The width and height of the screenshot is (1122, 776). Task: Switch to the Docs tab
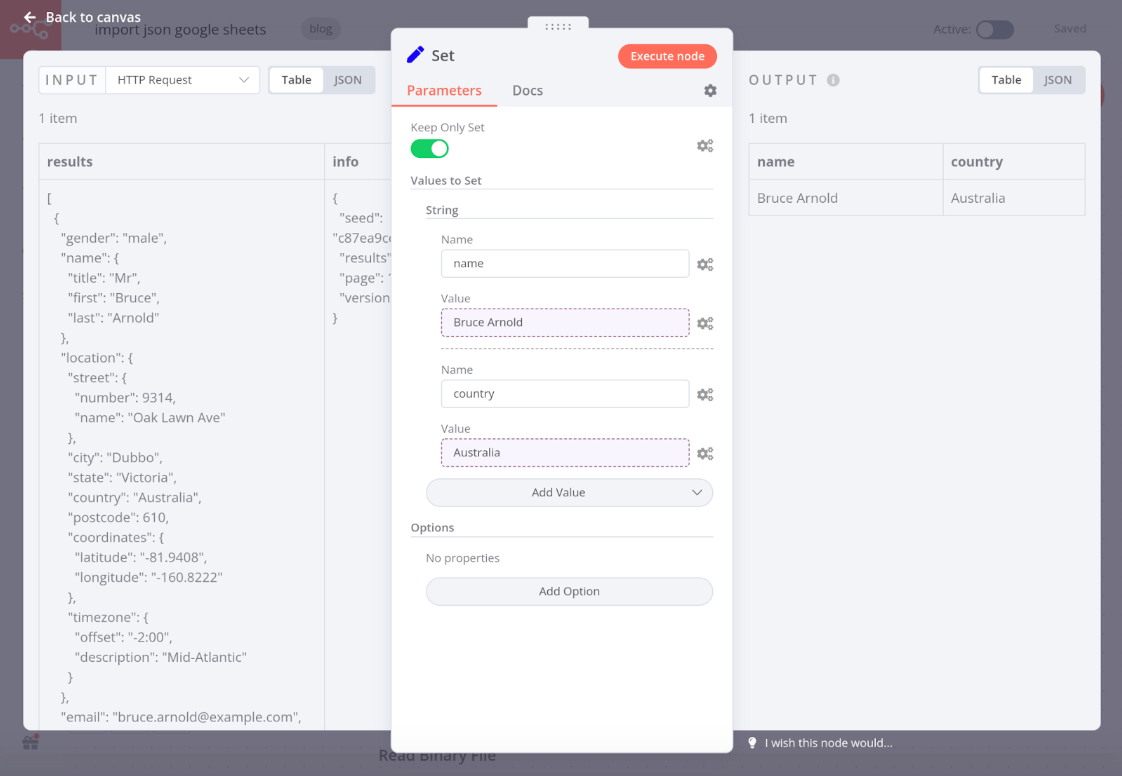[527, 90]
